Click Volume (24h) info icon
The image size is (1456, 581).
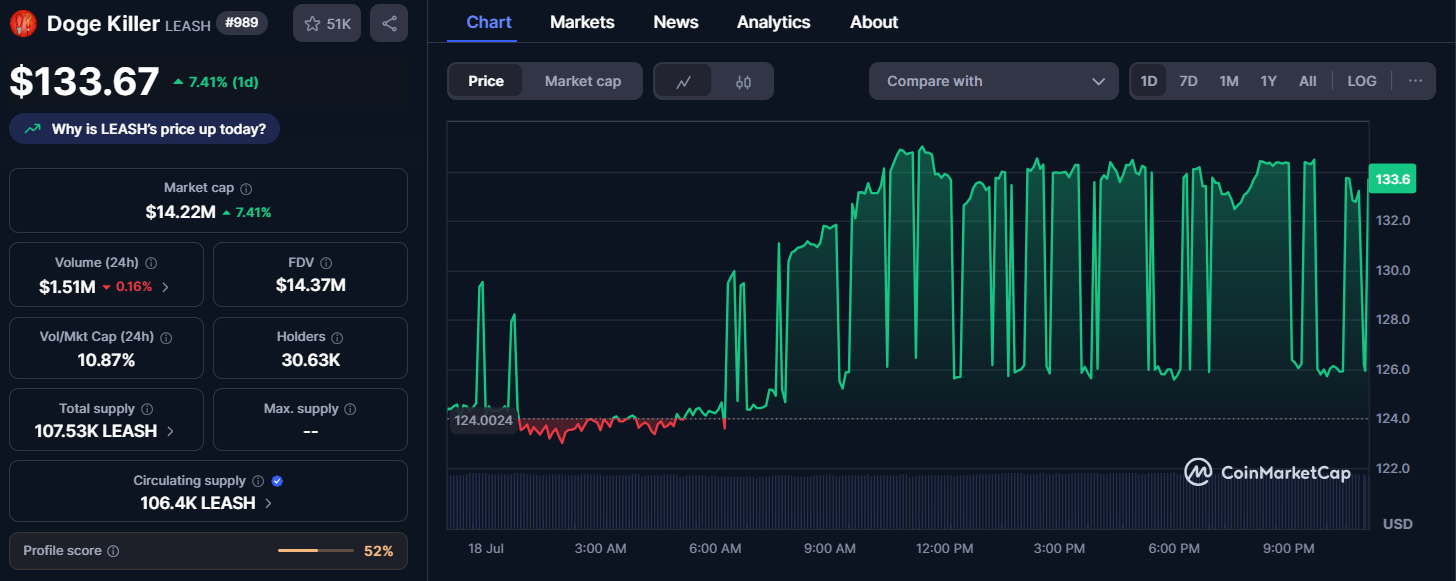[x=152, y=263]
